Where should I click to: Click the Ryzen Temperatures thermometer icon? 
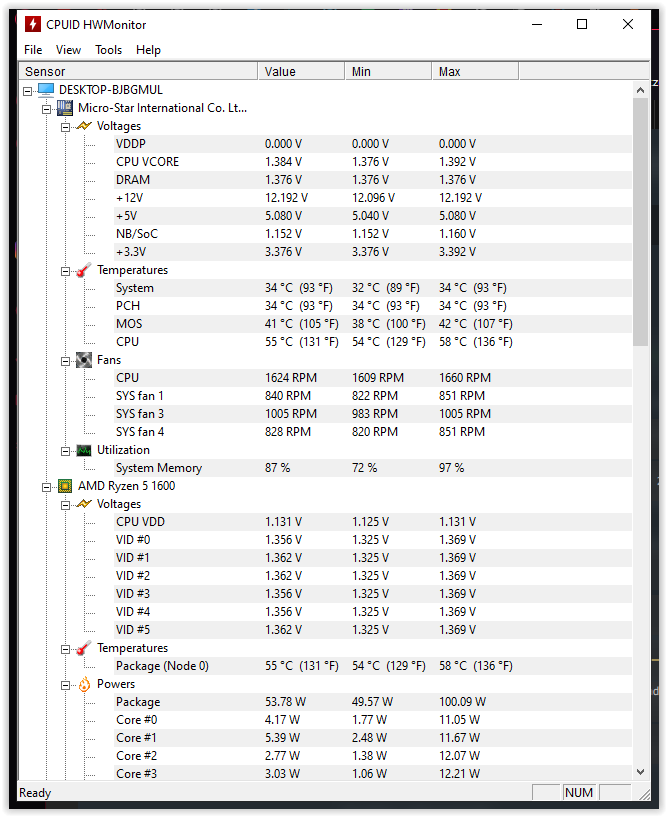tap(84, 648)
